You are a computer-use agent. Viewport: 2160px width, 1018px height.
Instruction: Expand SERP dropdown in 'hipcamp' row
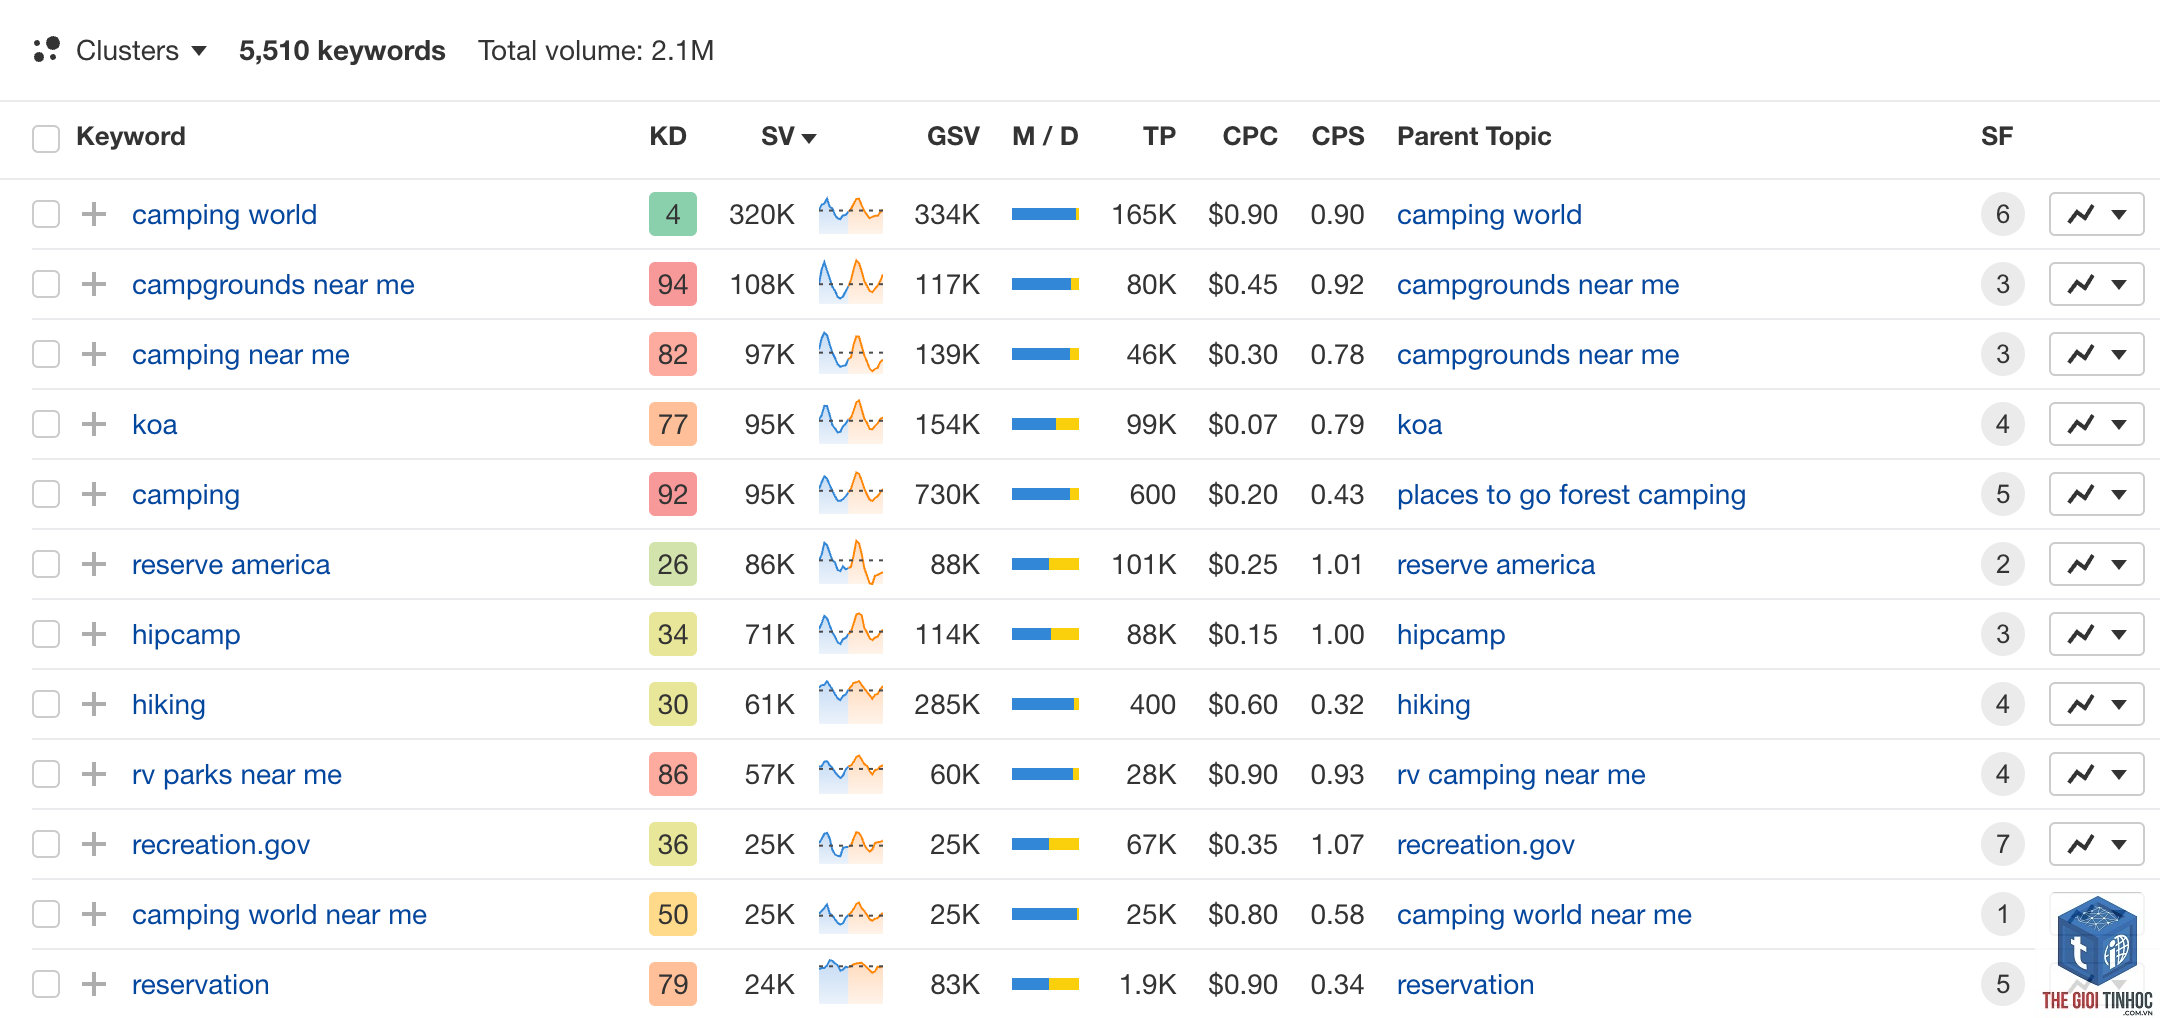2096,634
